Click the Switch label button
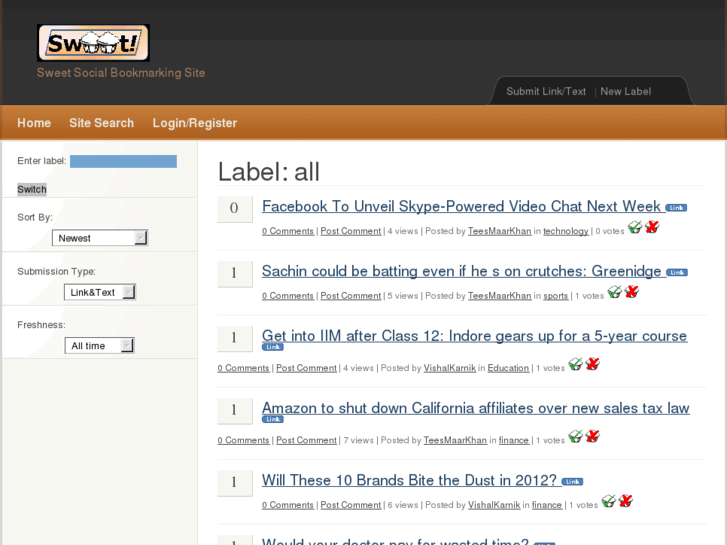The height and width of the screenshot is (545, 727). click(32, 189)
